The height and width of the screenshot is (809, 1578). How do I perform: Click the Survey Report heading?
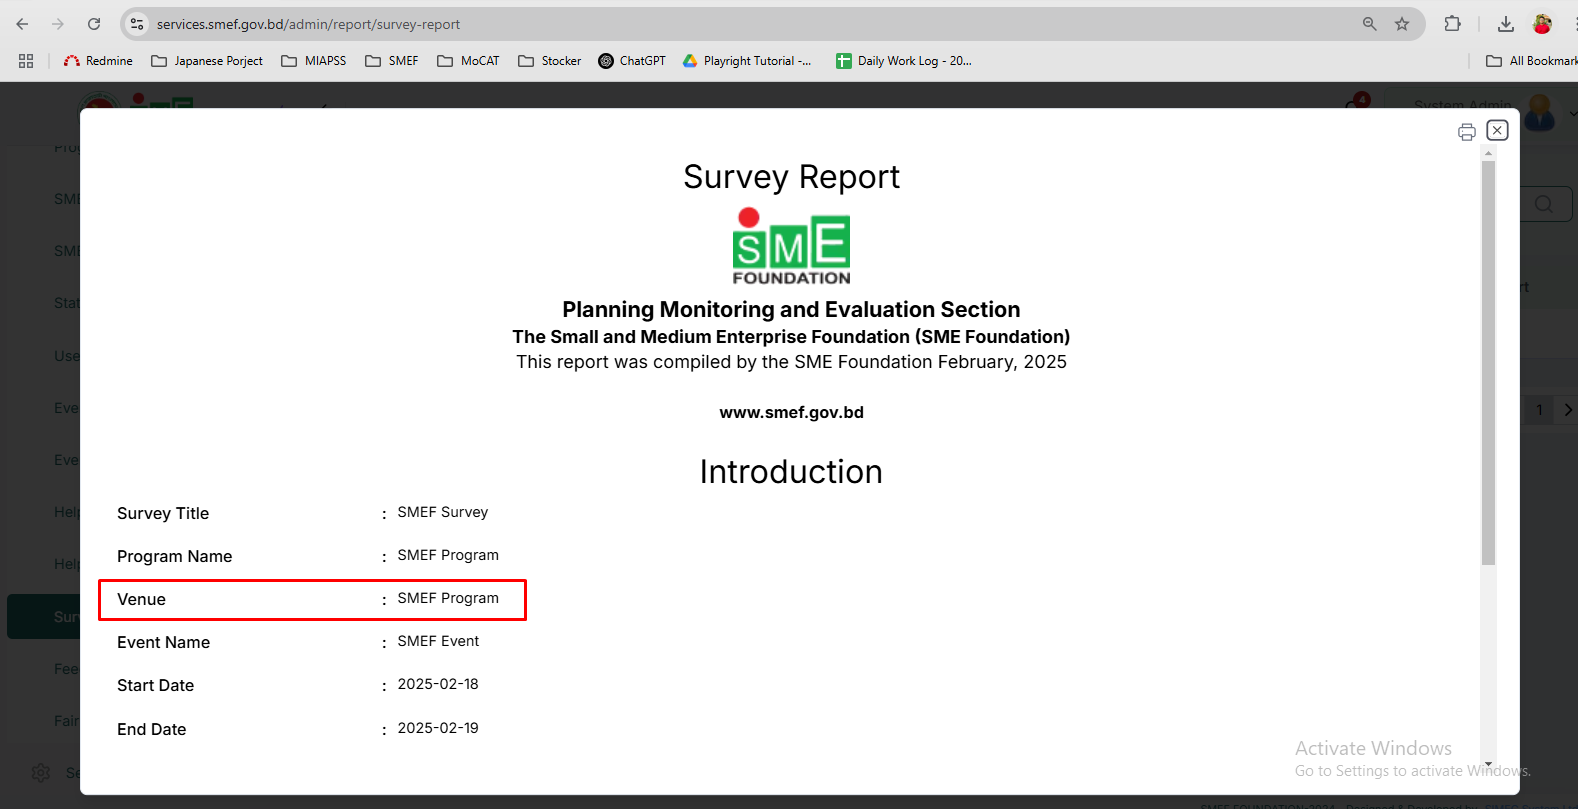(791, 176)
